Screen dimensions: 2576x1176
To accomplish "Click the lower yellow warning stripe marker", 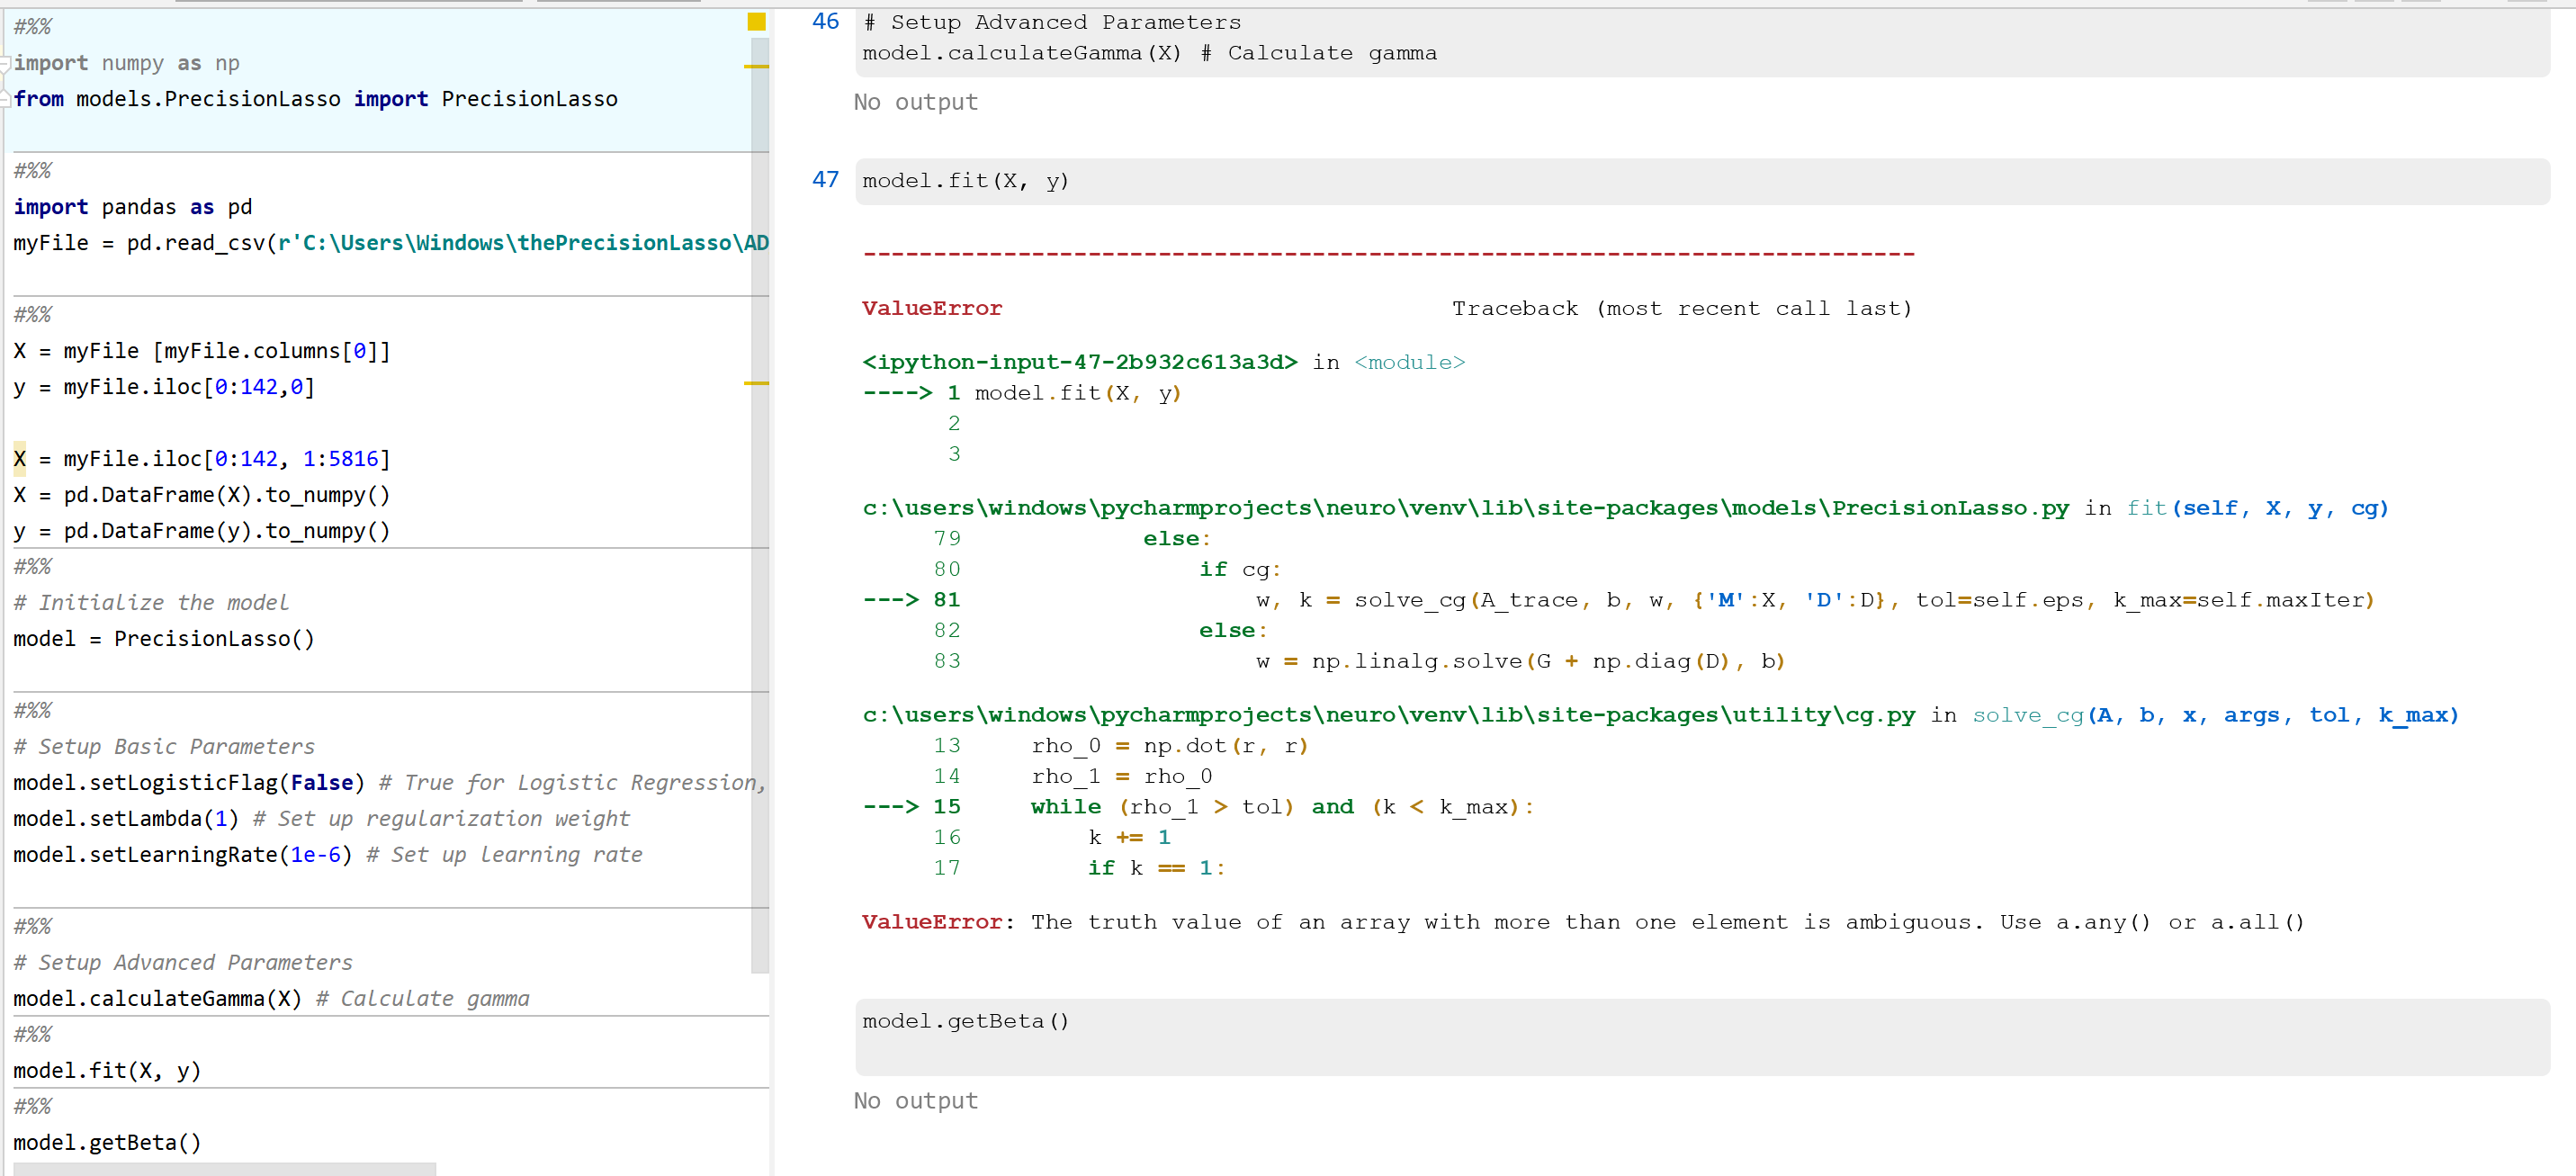I will click(756, 384).
